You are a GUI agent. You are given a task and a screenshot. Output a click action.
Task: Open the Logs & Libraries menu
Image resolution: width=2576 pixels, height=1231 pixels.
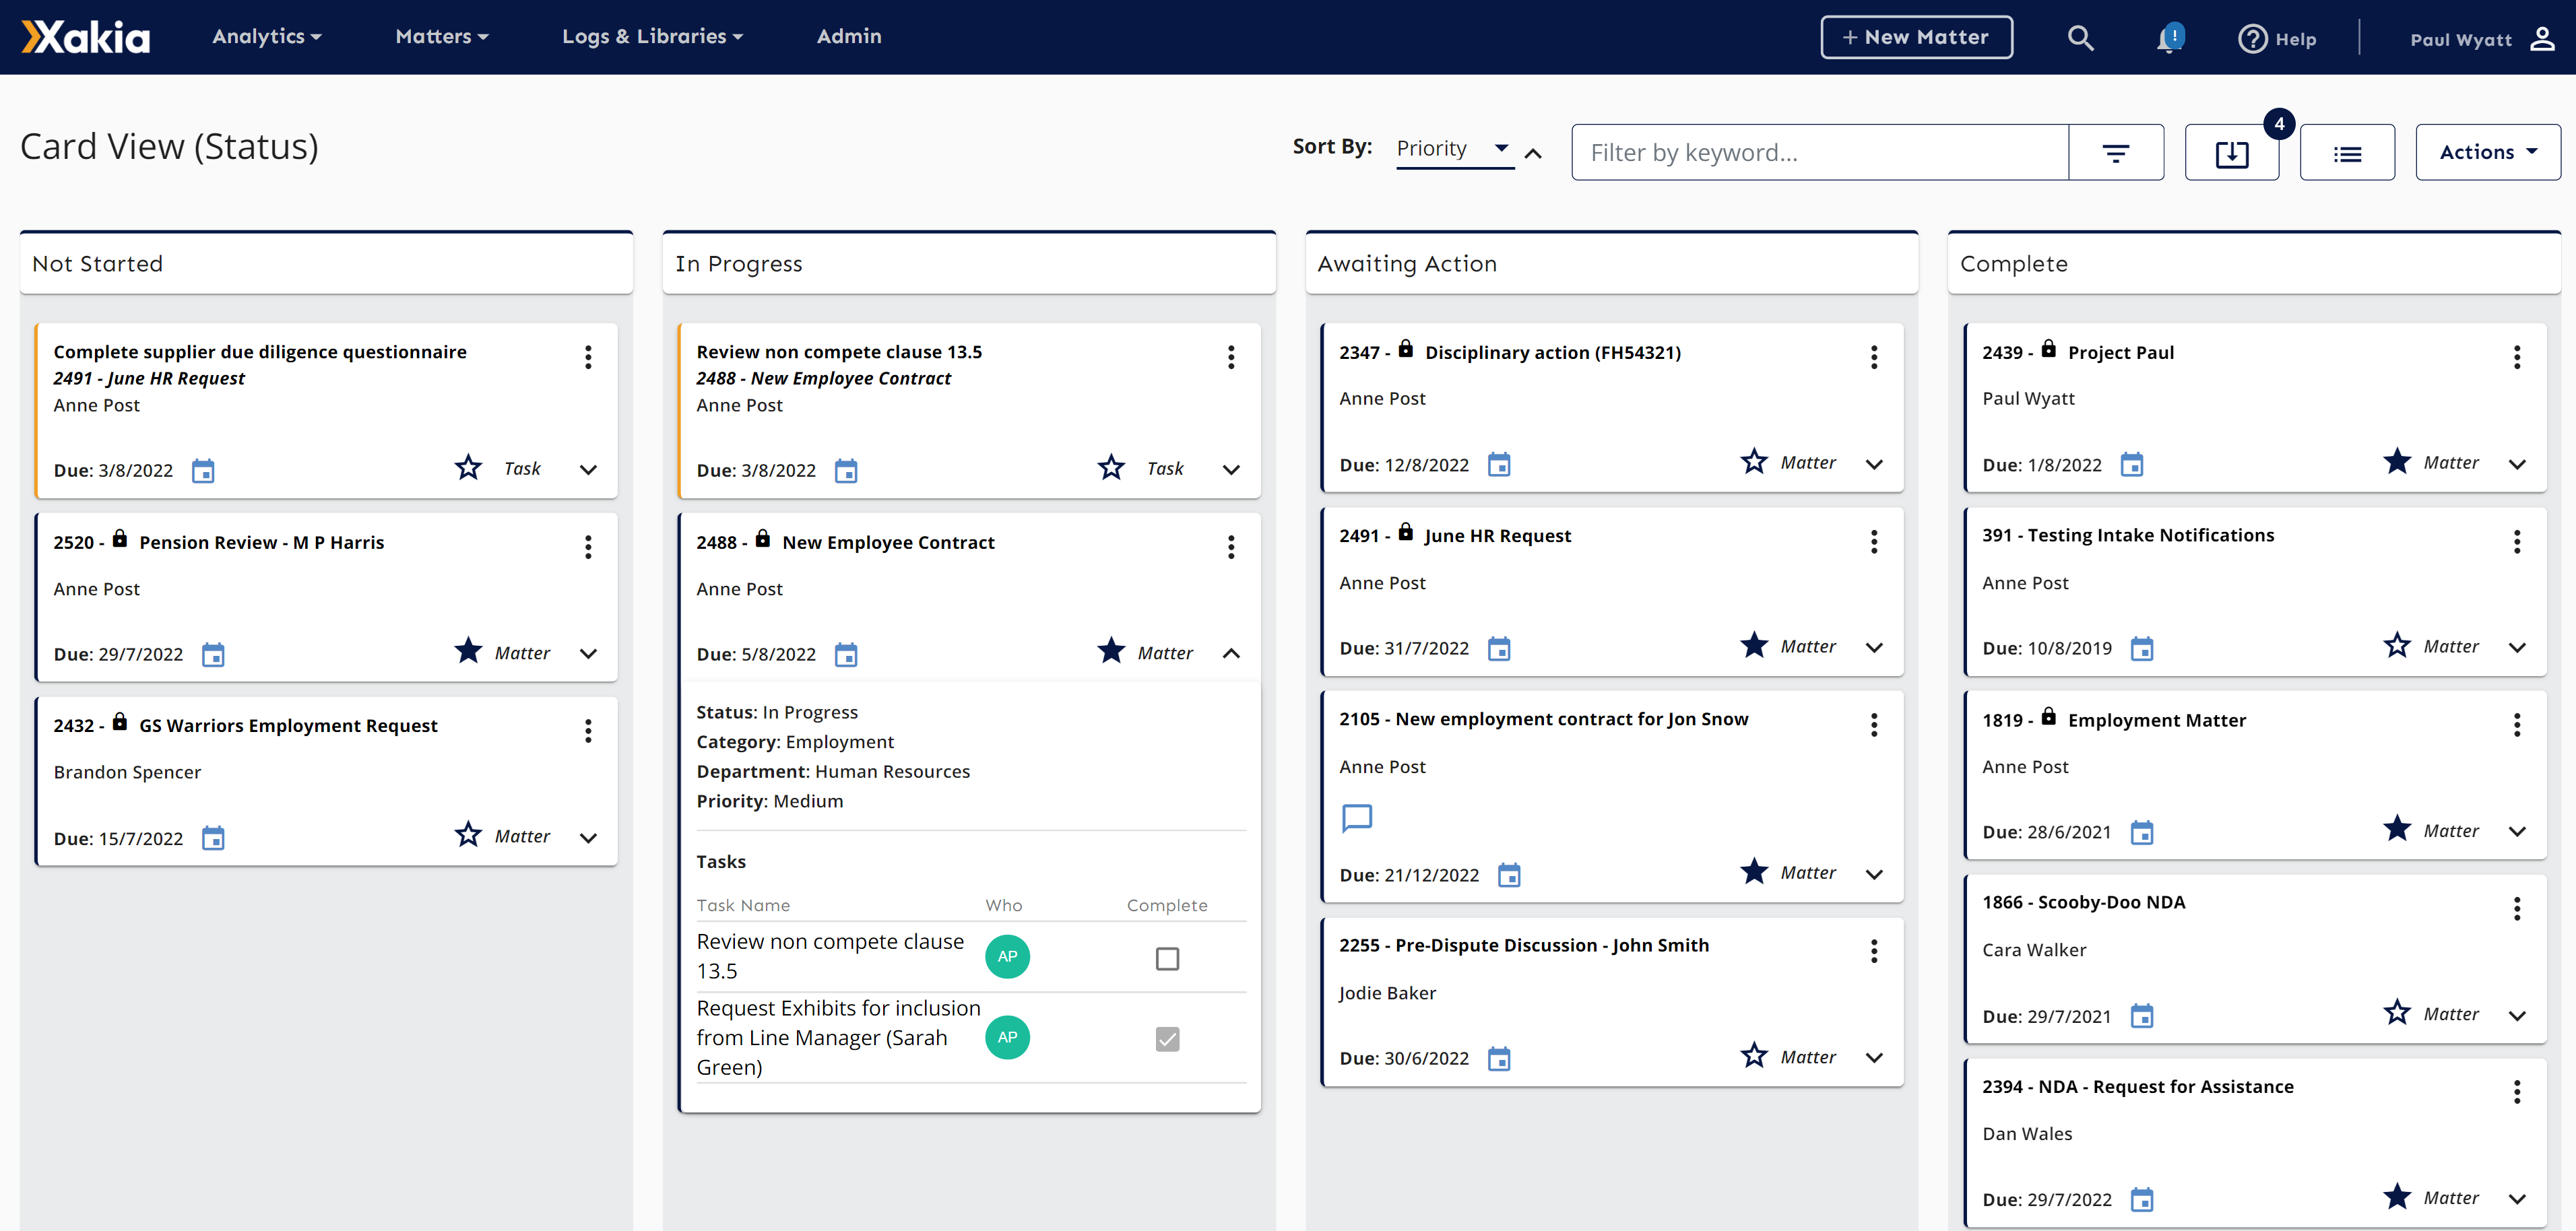[652, 37]
